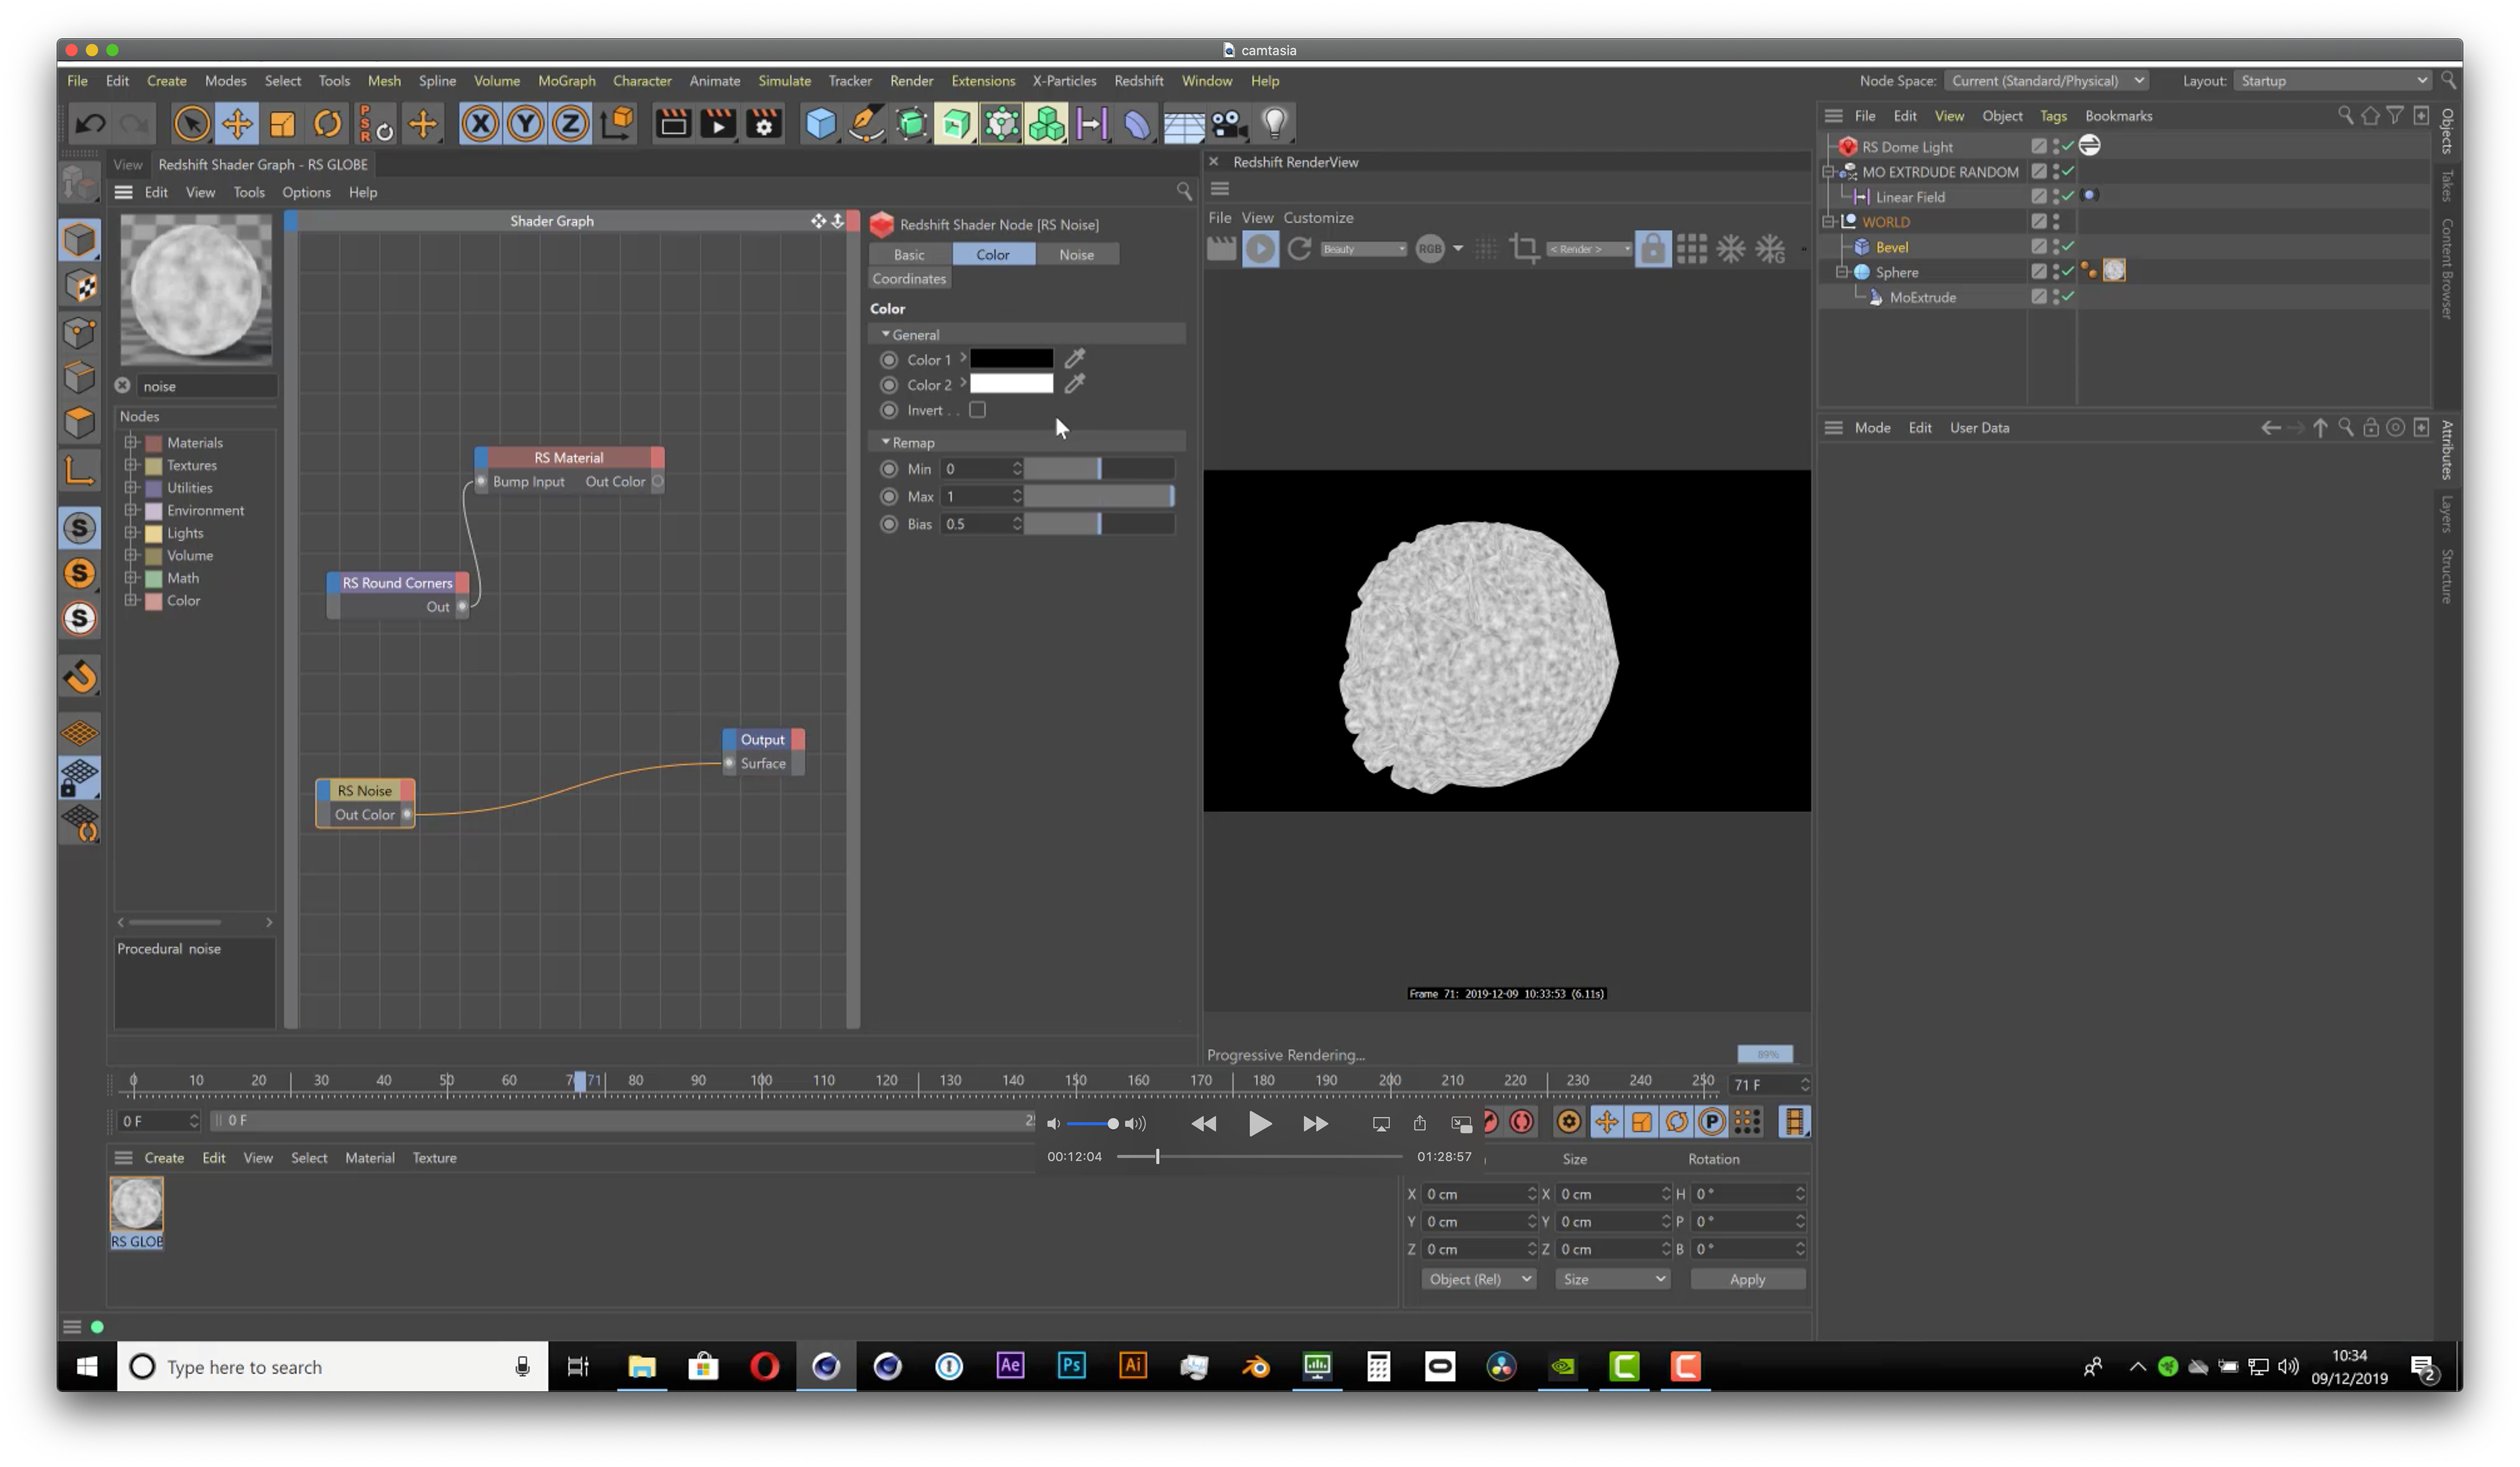The width and height of the screenshot is (2520, 1467).
Task: Switch to the Noise tab
Action: point(1076,255)
